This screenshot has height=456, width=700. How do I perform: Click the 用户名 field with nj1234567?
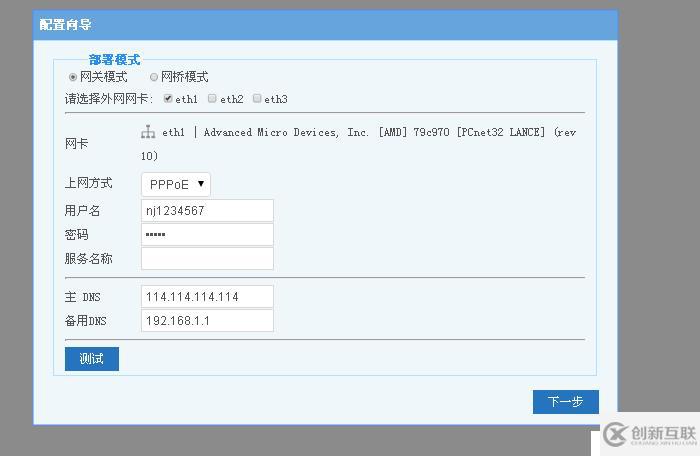207,210
